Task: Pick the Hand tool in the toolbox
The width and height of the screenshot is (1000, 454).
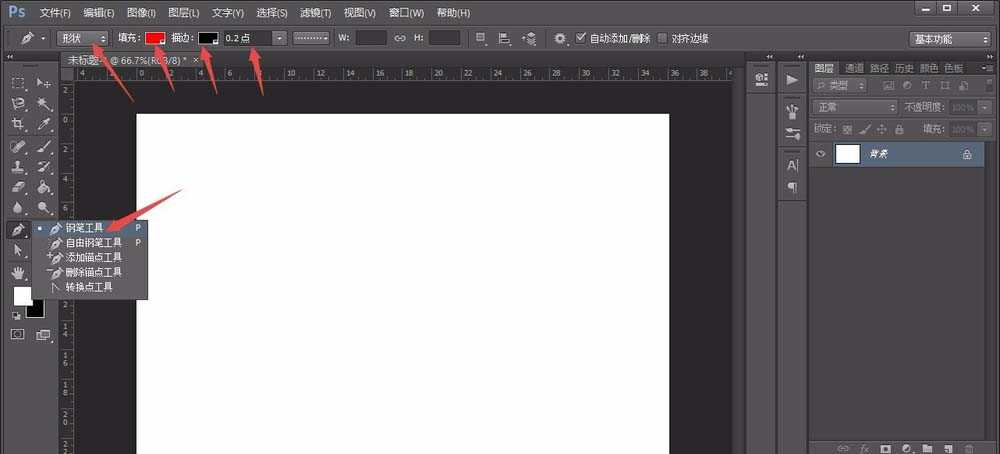Action: [19, 272]
